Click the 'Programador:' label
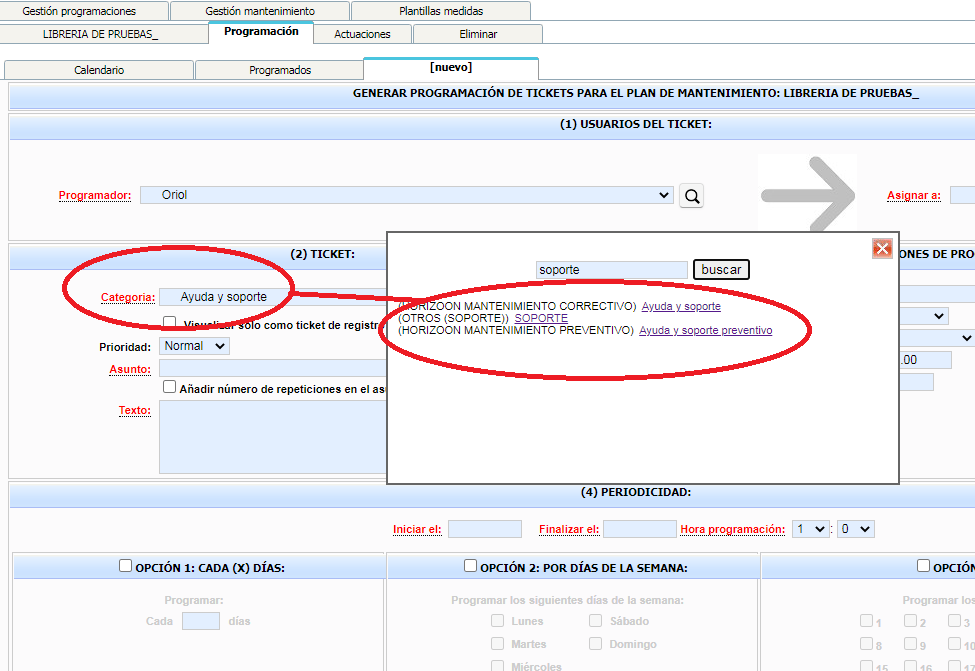The width and height of the screenshot is (975, 671). 95,195
